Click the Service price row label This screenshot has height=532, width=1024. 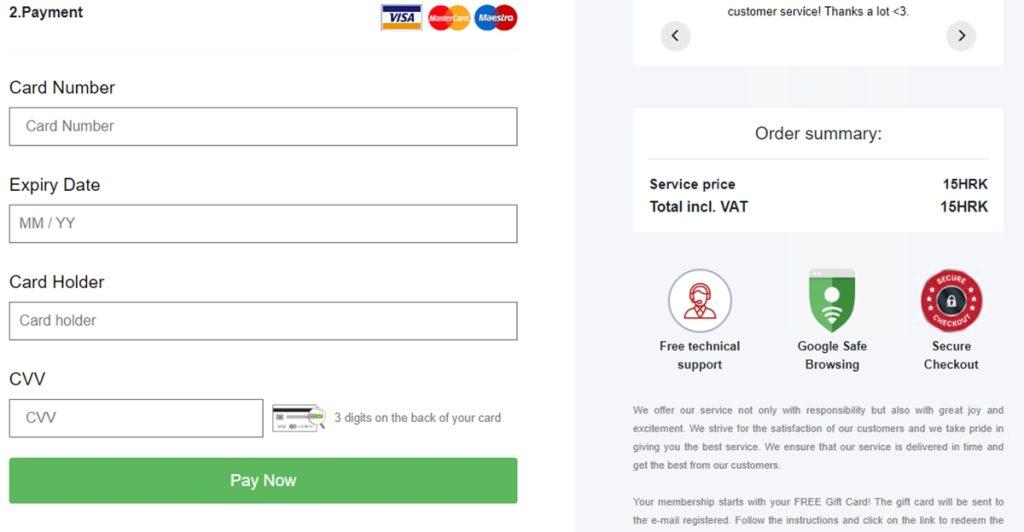click(x=692, y=184)
